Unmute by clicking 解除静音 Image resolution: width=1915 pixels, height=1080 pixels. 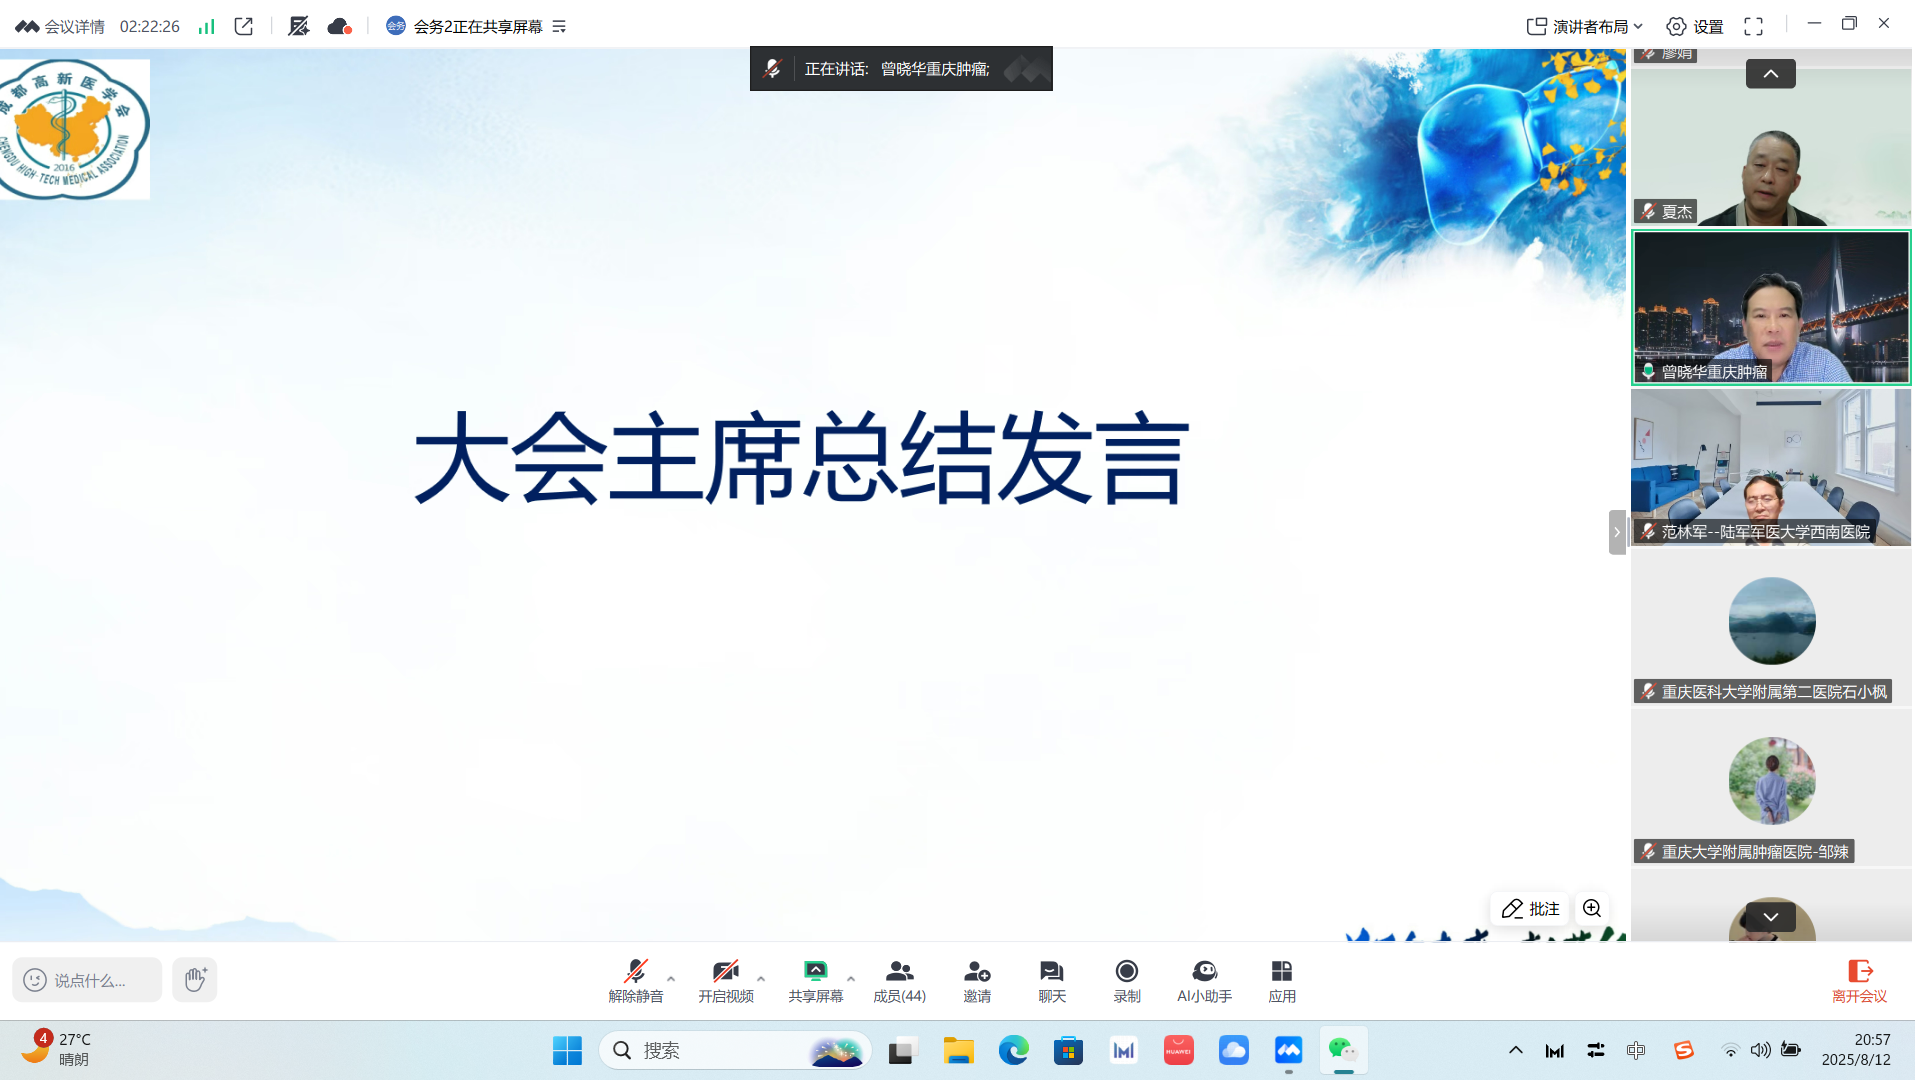click(635, 979)
